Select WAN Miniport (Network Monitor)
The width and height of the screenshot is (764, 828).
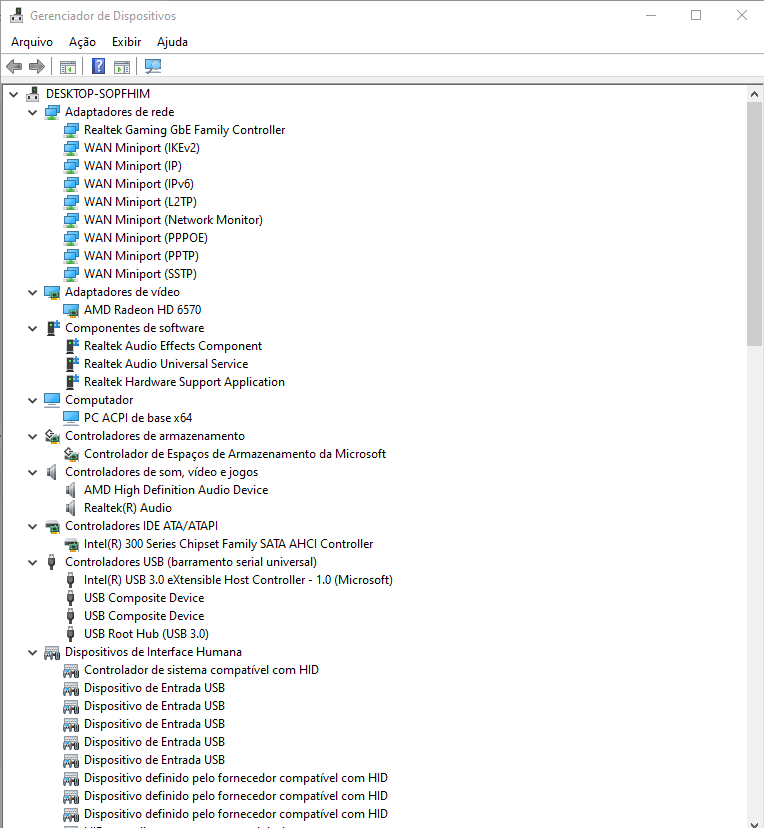(x=173, y=220)
